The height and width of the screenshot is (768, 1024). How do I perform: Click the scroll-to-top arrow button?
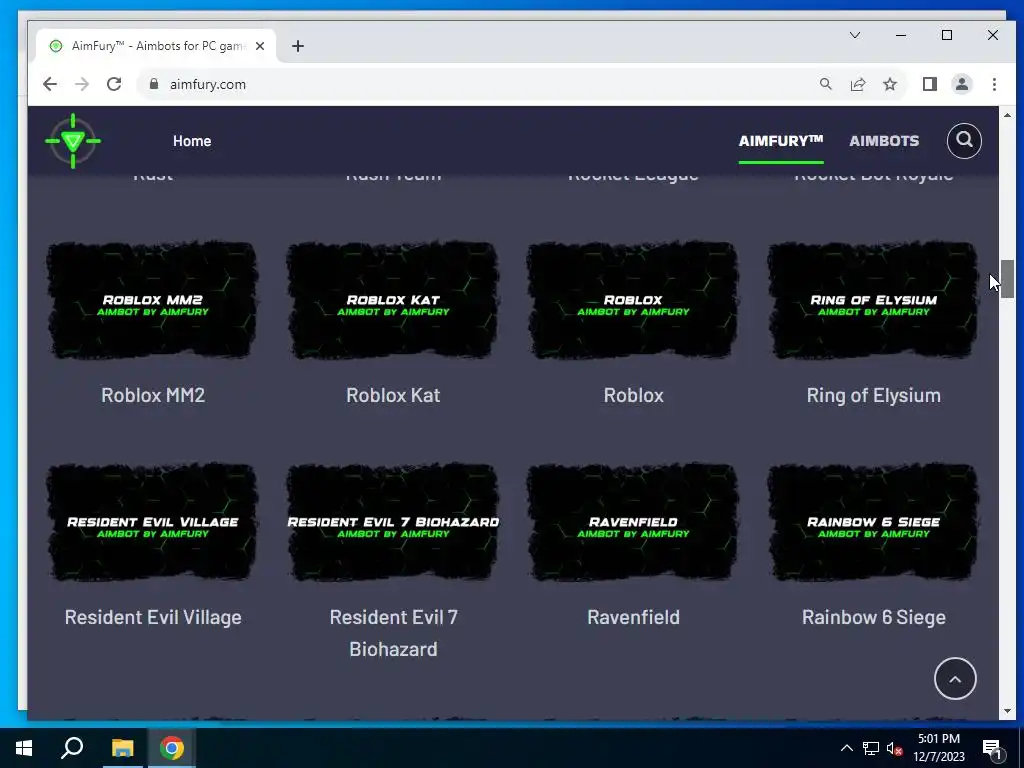[955, 679]
